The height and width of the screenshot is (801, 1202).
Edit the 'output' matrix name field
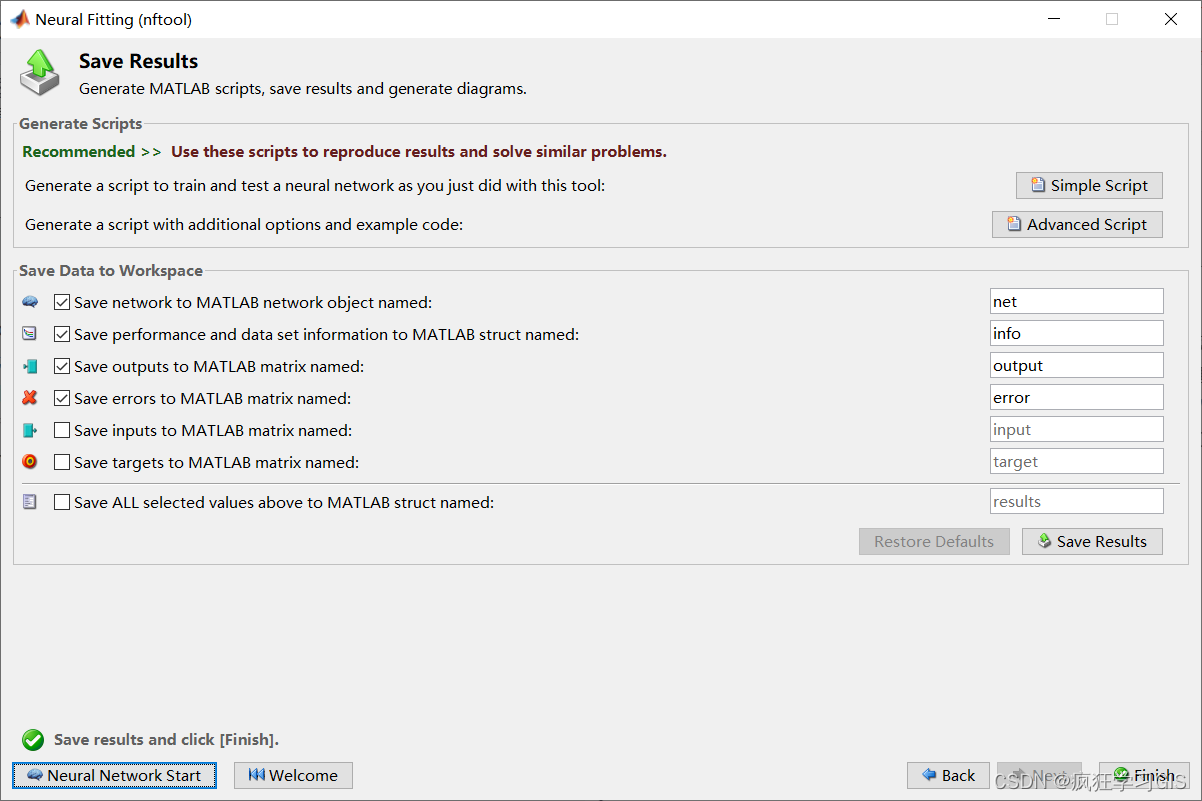1076,365
